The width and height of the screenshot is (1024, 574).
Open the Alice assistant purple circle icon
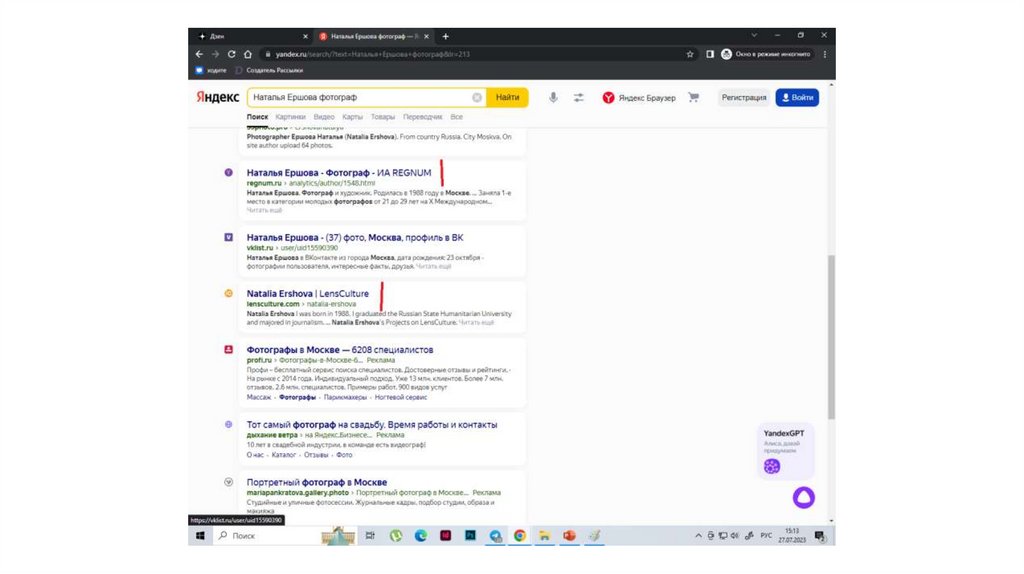(804, 498)
